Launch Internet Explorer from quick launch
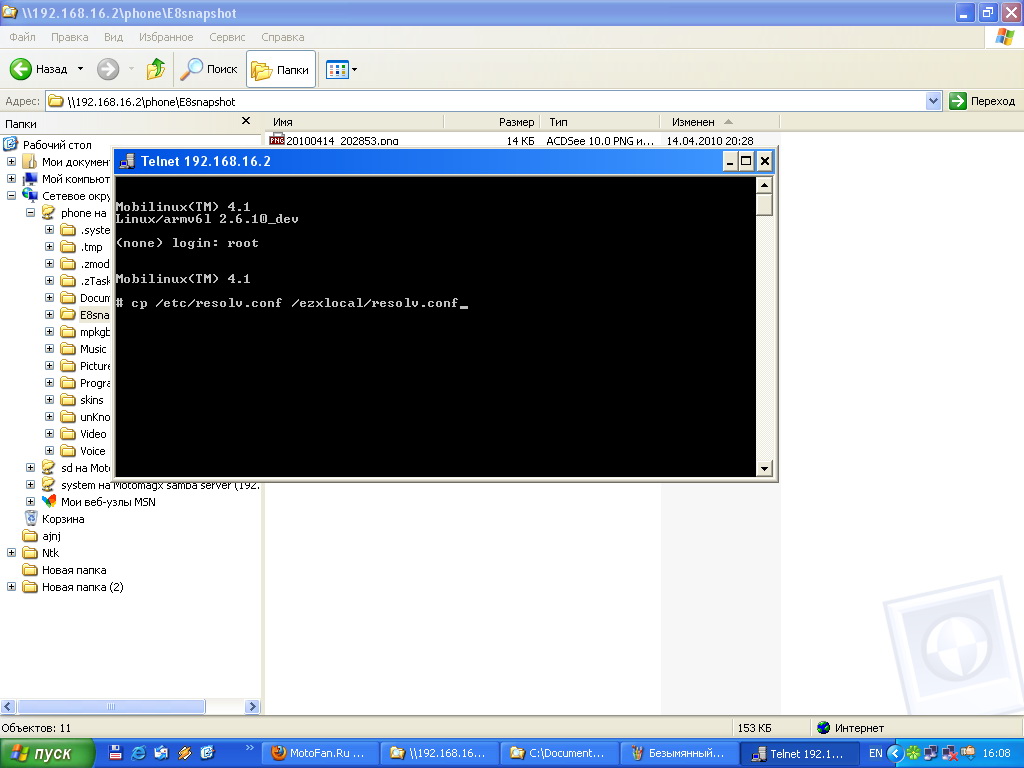 138,753
